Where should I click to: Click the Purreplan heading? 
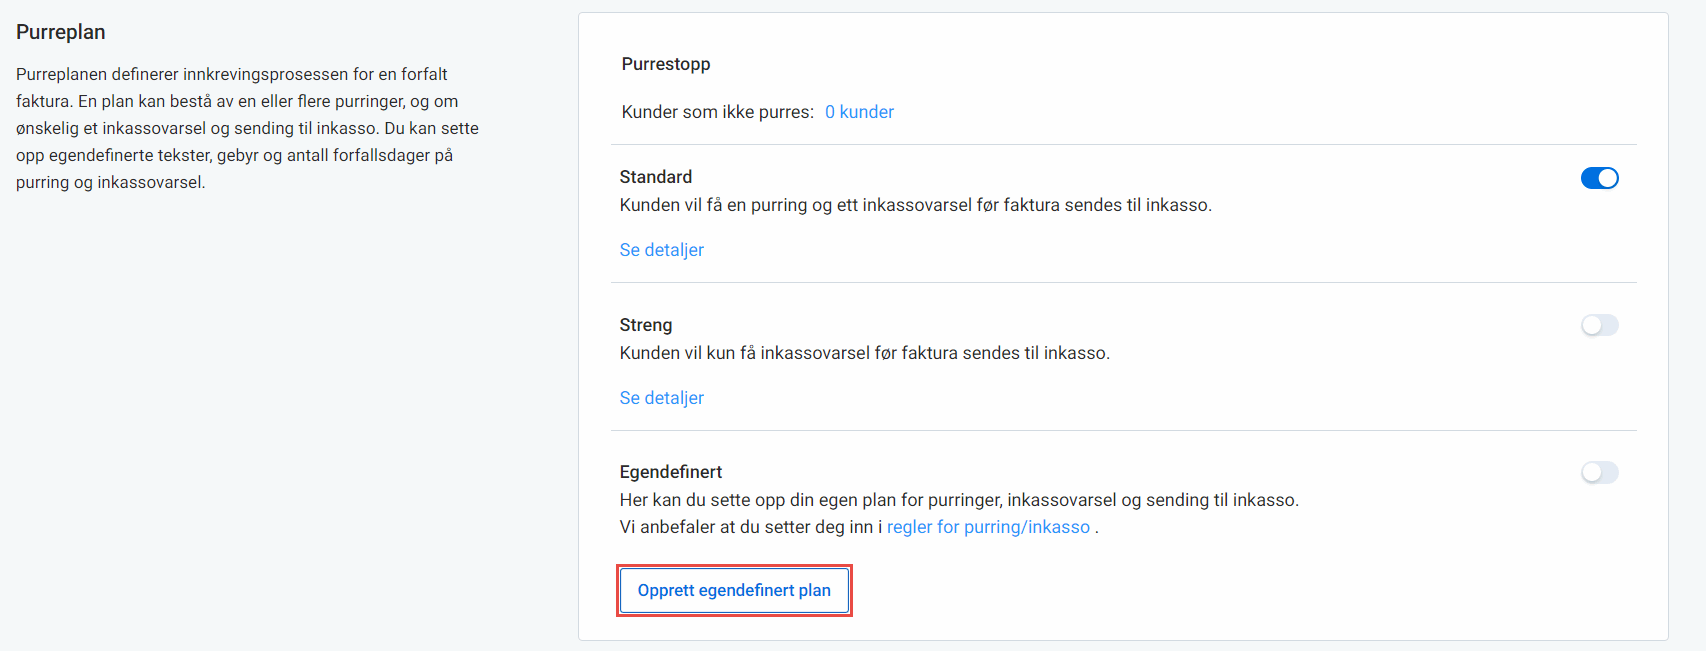61,32
